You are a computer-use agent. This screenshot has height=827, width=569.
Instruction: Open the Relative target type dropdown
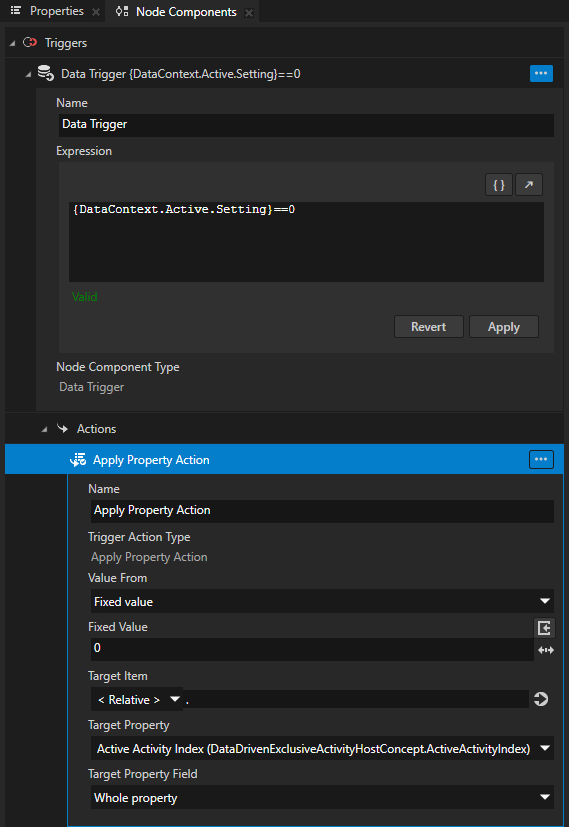pos(137,700)
